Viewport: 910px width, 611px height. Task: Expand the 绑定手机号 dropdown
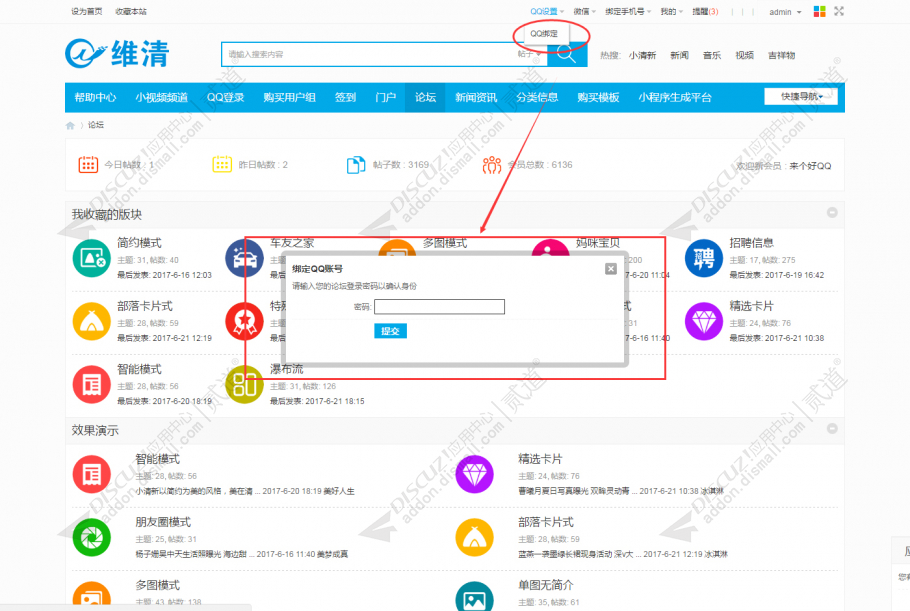point(628,12)
